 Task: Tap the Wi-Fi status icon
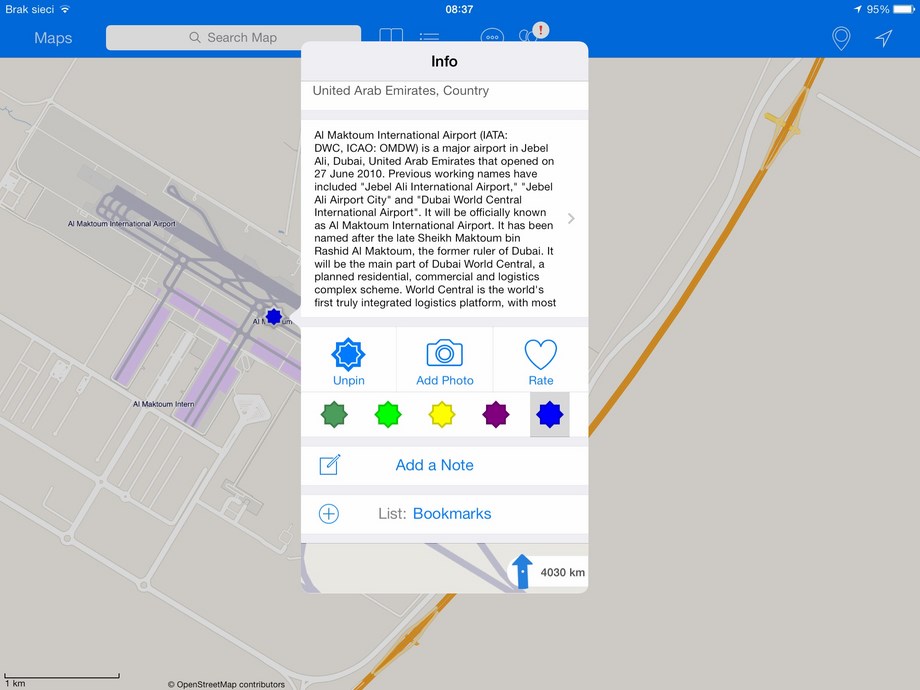pyautogui.click(x=65, y=9)
